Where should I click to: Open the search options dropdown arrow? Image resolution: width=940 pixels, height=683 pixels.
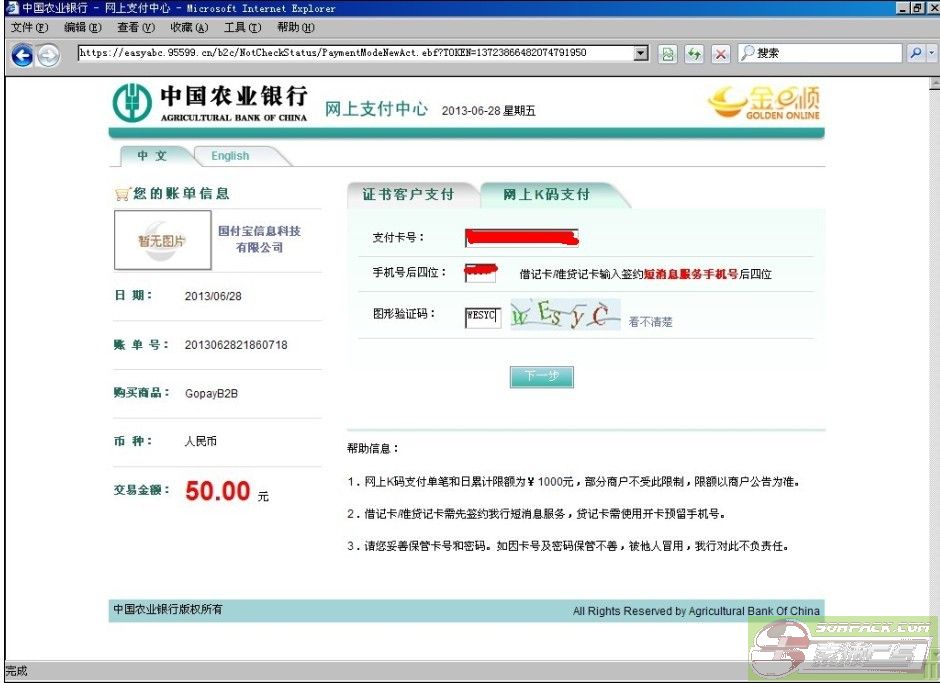(932, 53)
